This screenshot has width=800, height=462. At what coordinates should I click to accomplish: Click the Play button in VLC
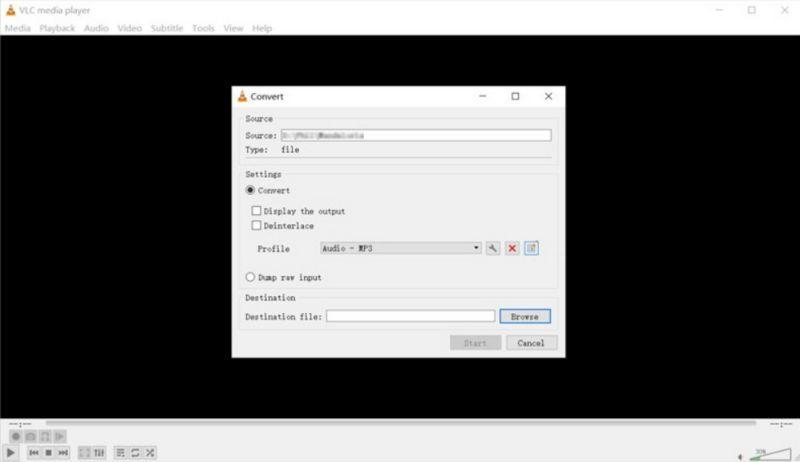pos(10,452)
